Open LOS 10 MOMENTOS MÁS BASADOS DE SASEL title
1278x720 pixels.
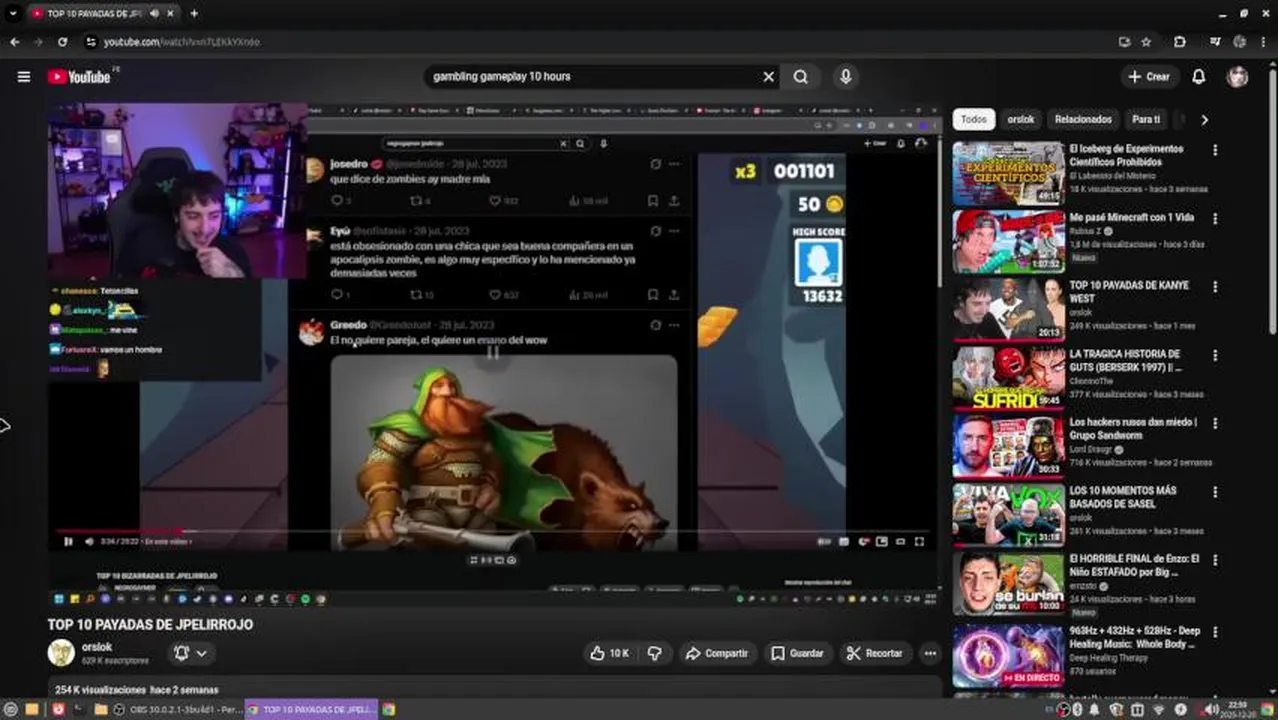tap(1122, 497)
